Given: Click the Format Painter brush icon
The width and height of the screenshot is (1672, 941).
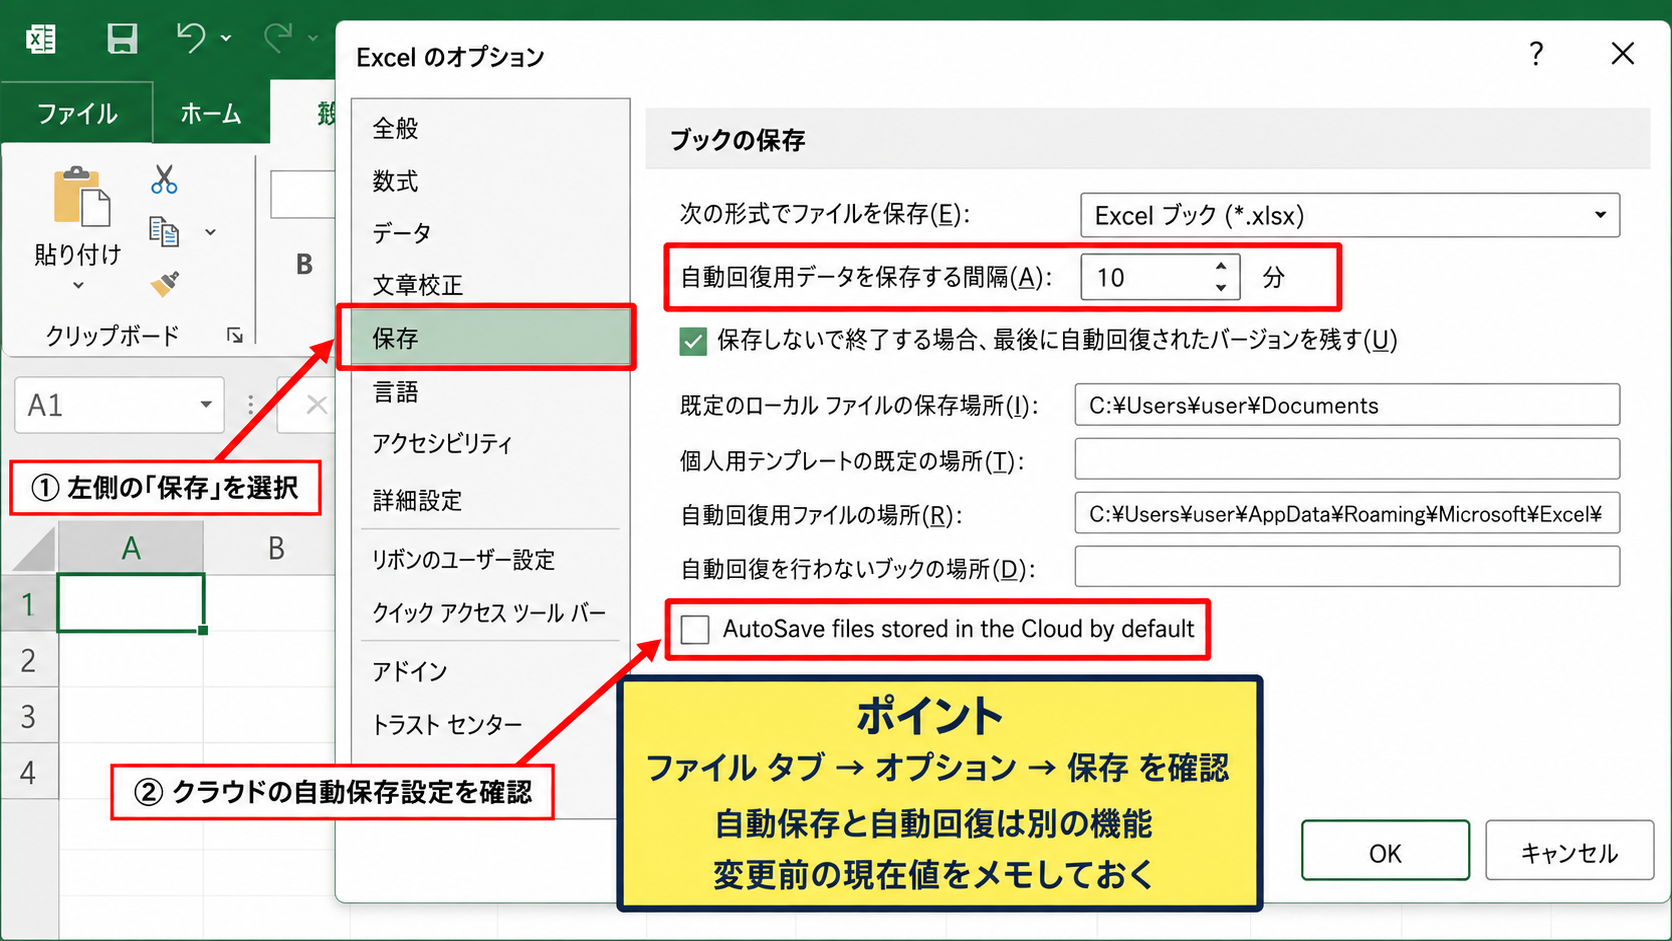Looking at the screenshot, I should point(165,284).
